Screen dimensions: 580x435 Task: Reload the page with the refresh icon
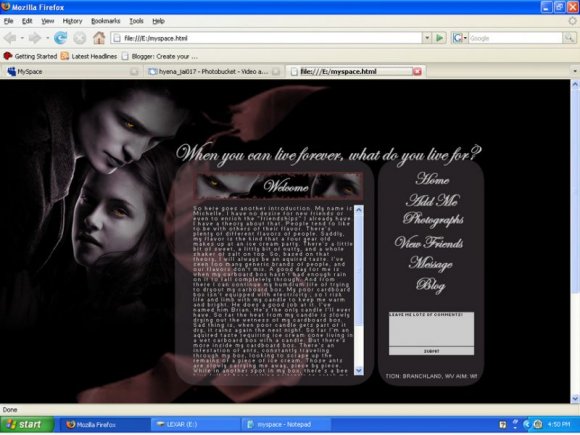tap(60, 38)
